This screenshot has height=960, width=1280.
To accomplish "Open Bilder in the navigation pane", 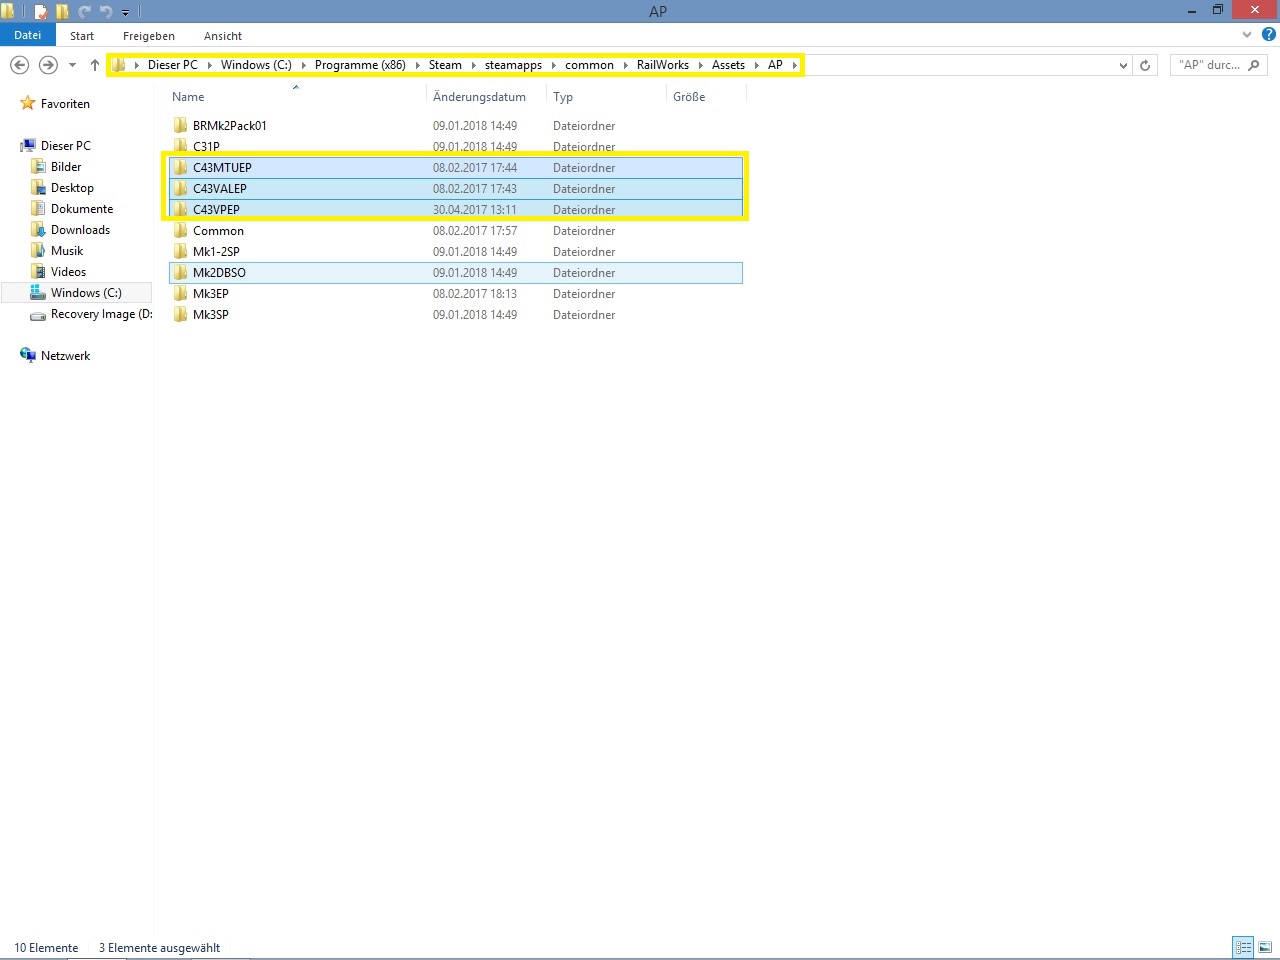I will click(66, 167).
